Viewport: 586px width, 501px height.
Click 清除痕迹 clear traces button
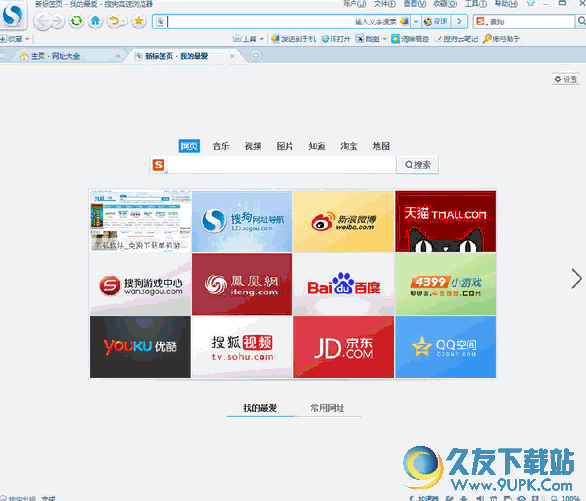[x=410, y=39]
